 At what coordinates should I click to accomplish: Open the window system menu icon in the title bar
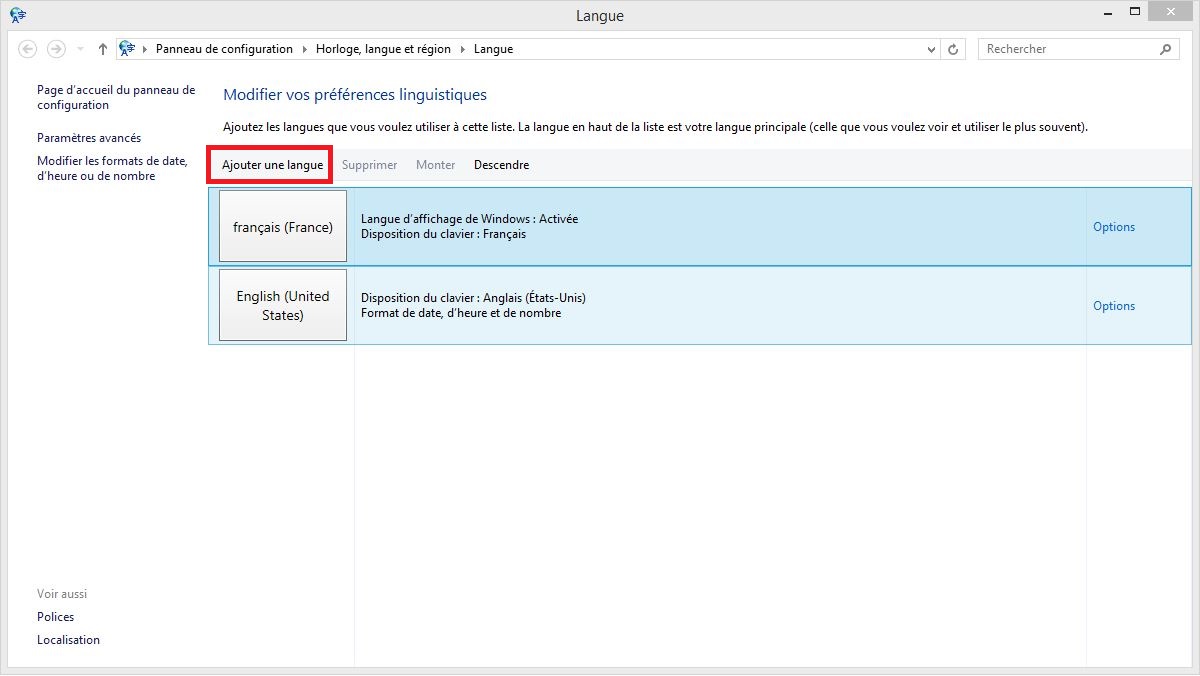pyautogui.click(x=18, y=15)
